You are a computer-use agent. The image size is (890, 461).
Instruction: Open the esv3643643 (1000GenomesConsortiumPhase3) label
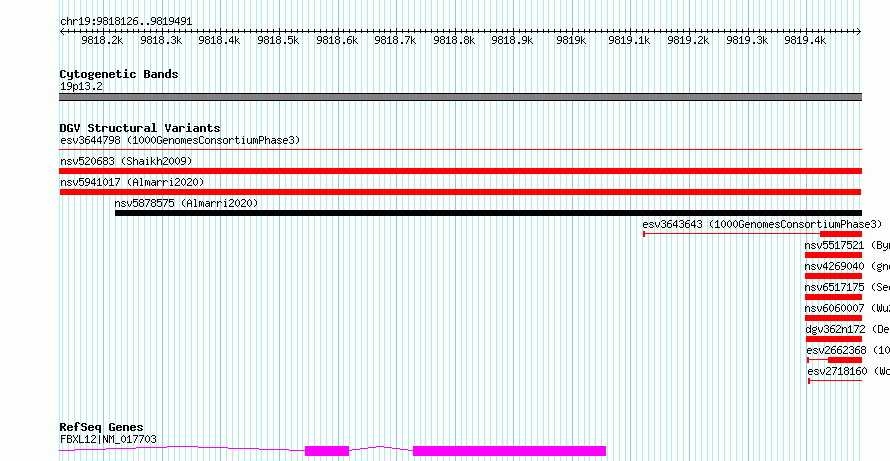tap(762, 224)
